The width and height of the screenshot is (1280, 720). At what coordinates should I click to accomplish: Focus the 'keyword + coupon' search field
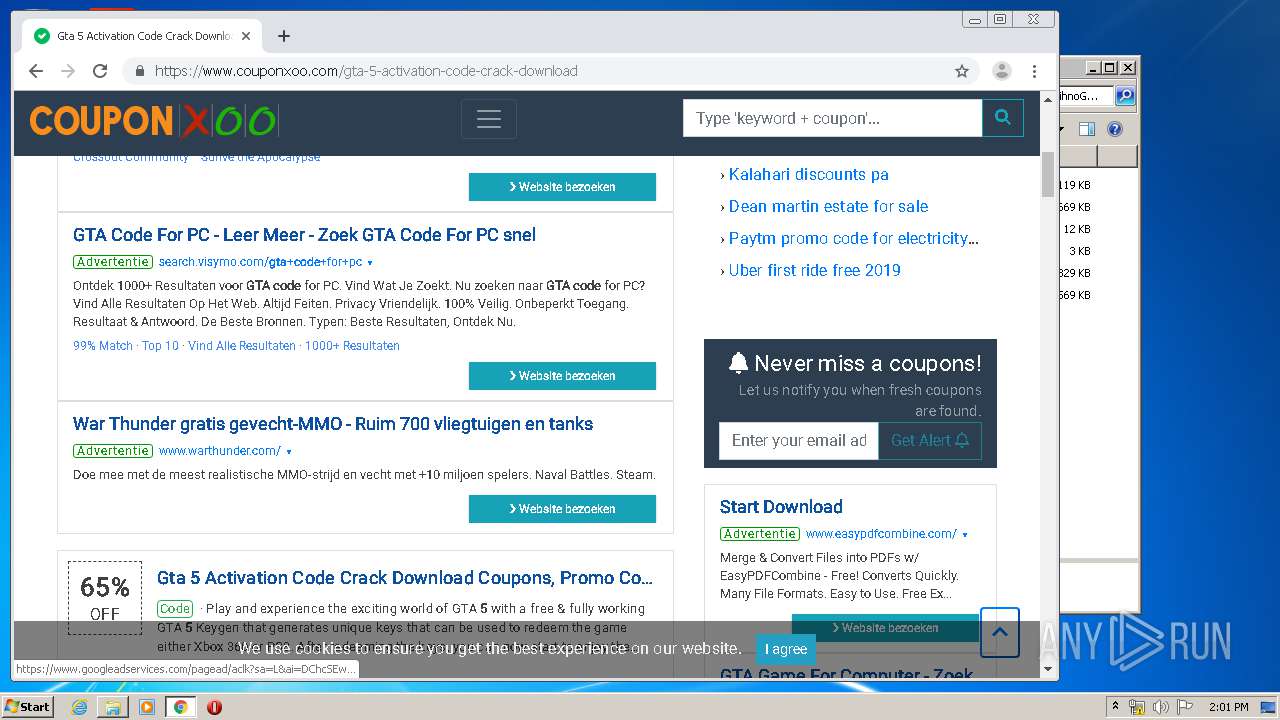[x=832, y=118]
